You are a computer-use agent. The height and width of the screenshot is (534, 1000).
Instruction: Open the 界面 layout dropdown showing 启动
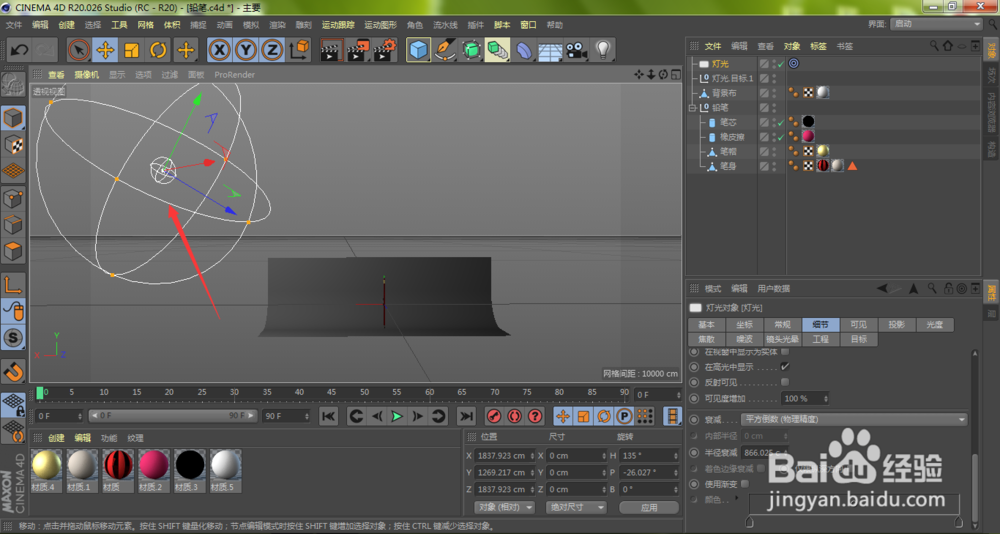pyautogui.click(x=938, y=24)
